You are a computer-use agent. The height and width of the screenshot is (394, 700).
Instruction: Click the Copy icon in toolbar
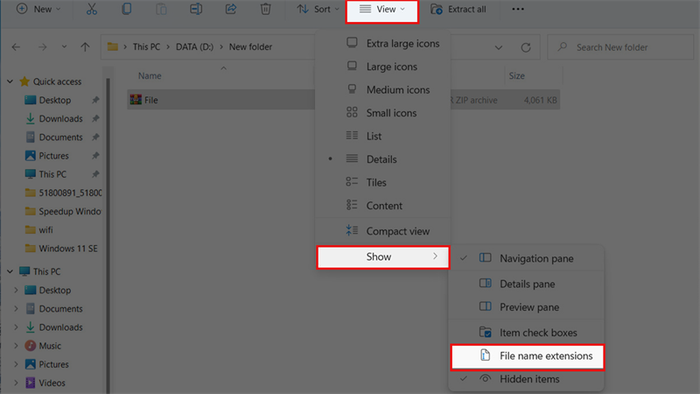[126, 9]
